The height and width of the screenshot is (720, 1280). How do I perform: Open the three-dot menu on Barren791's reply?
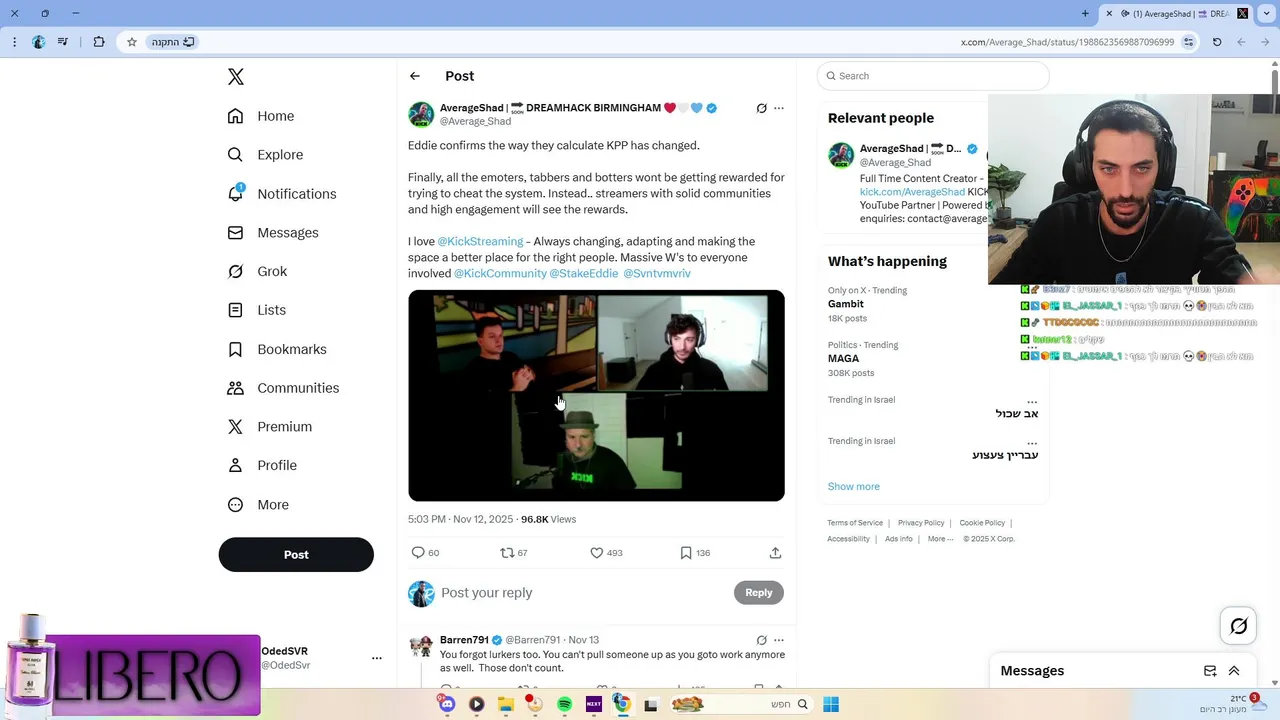tap(779, 640)
